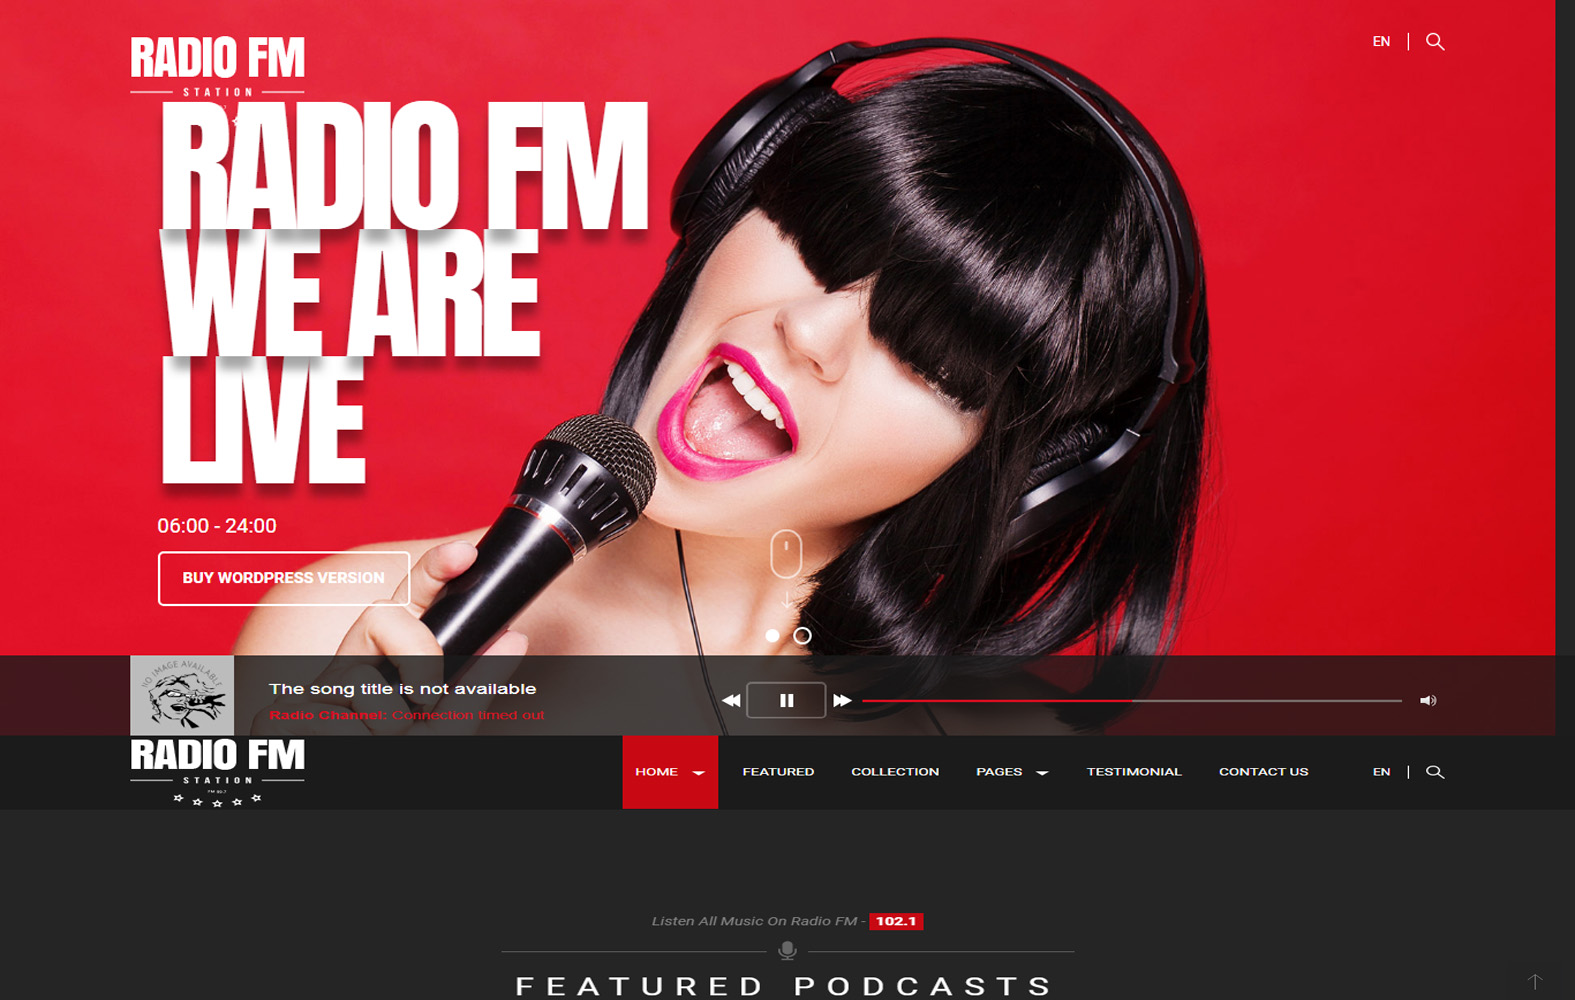
Task: Click the search icon in the hero header
Action: [1435, 42]
